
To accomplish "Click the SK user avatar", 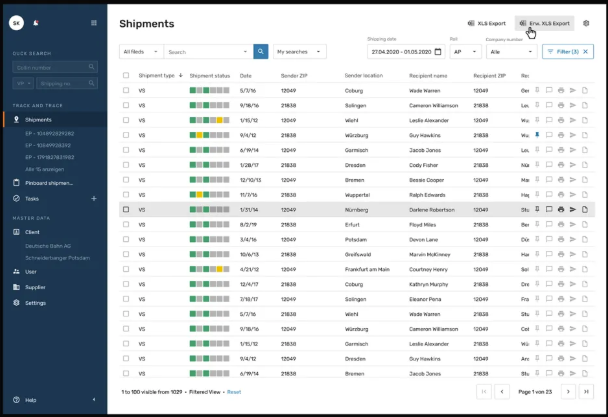I will click(16, 23).
